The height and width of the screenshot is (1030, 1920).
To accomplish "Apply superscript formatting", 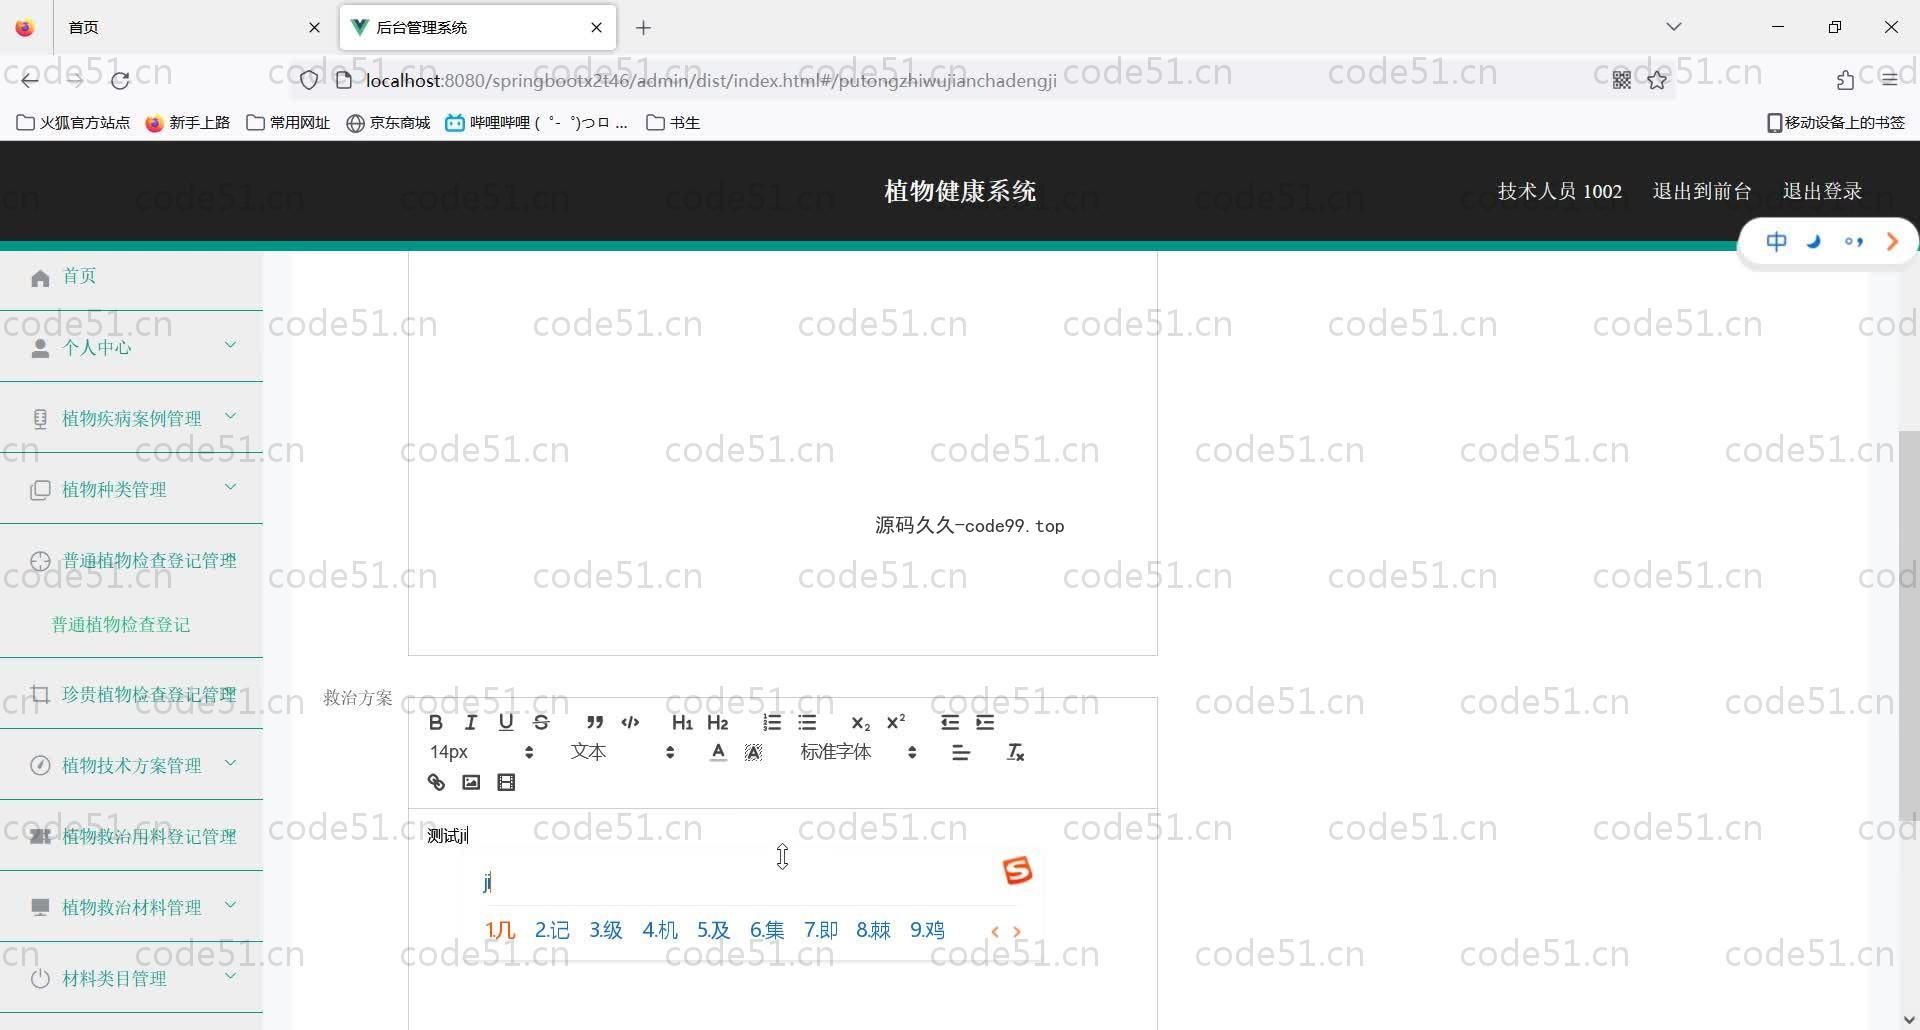I will (896, 722).
